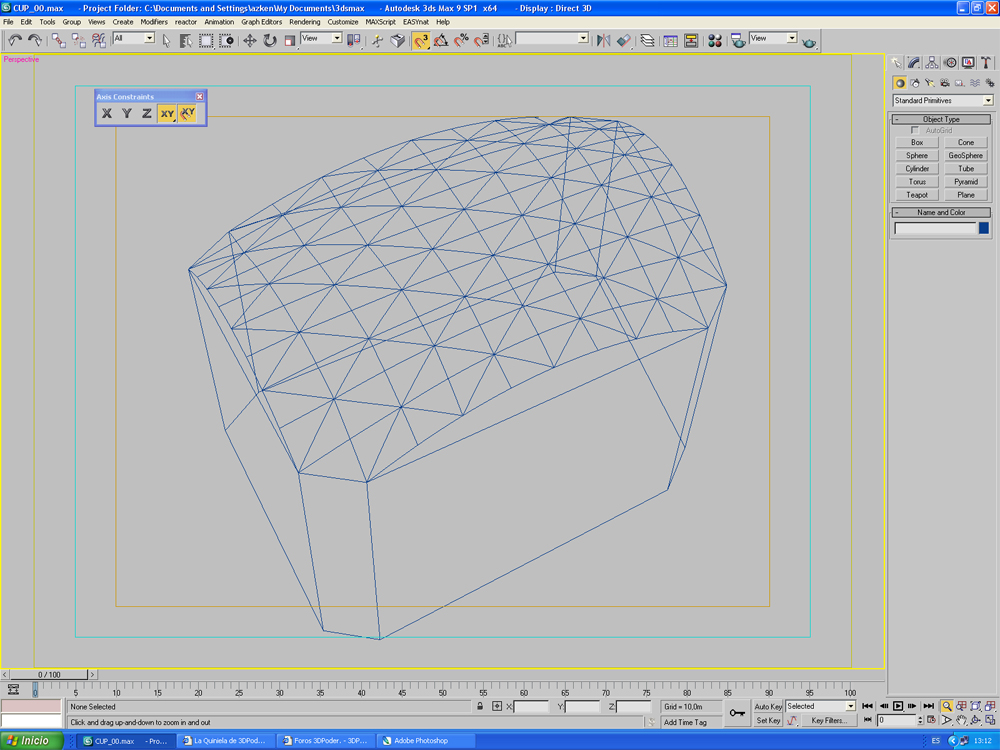This screenshot has width=1000, height=750.
Task: Select the Unlink Selection tool
Action: (78, 40)
